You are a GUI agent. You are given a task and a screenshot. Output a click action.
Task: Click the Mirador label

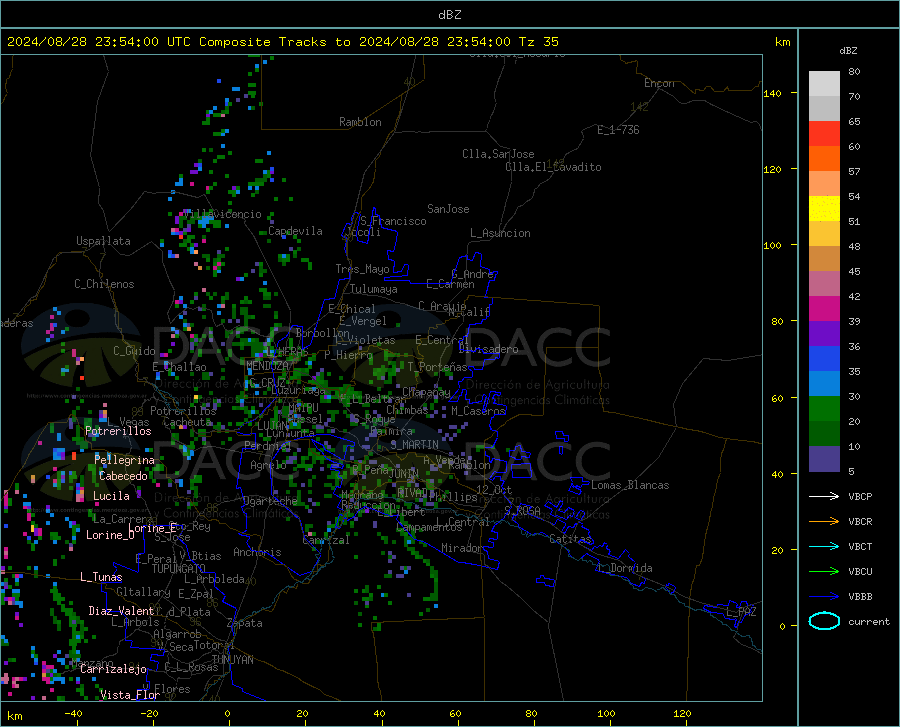(462, 548)
